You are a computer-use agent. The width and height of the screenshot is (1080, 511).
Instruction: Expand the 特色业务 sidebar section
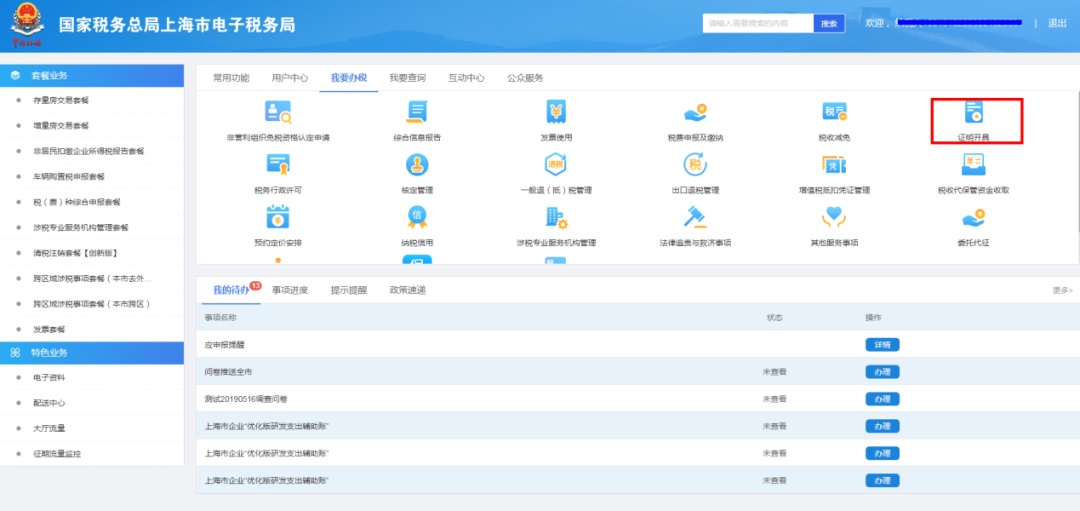pyautogui.click(x=92, y=353)
